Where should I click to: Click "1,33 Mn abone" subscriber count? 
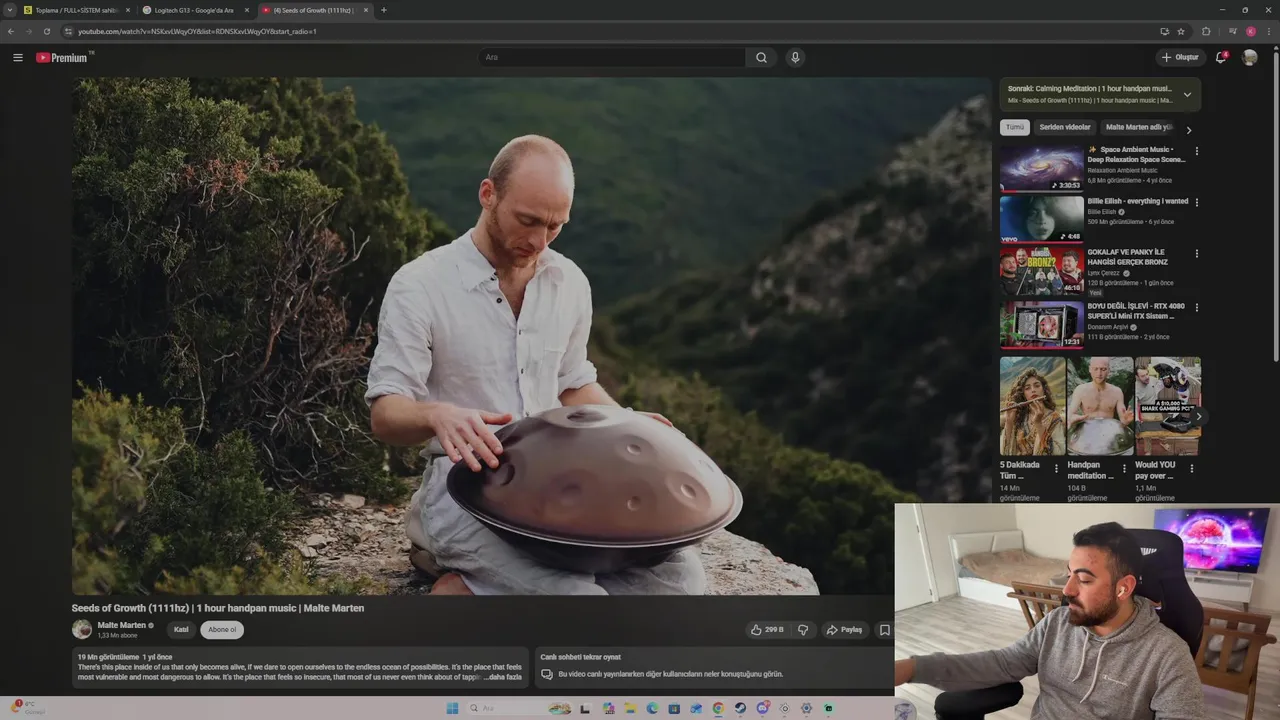117,636
